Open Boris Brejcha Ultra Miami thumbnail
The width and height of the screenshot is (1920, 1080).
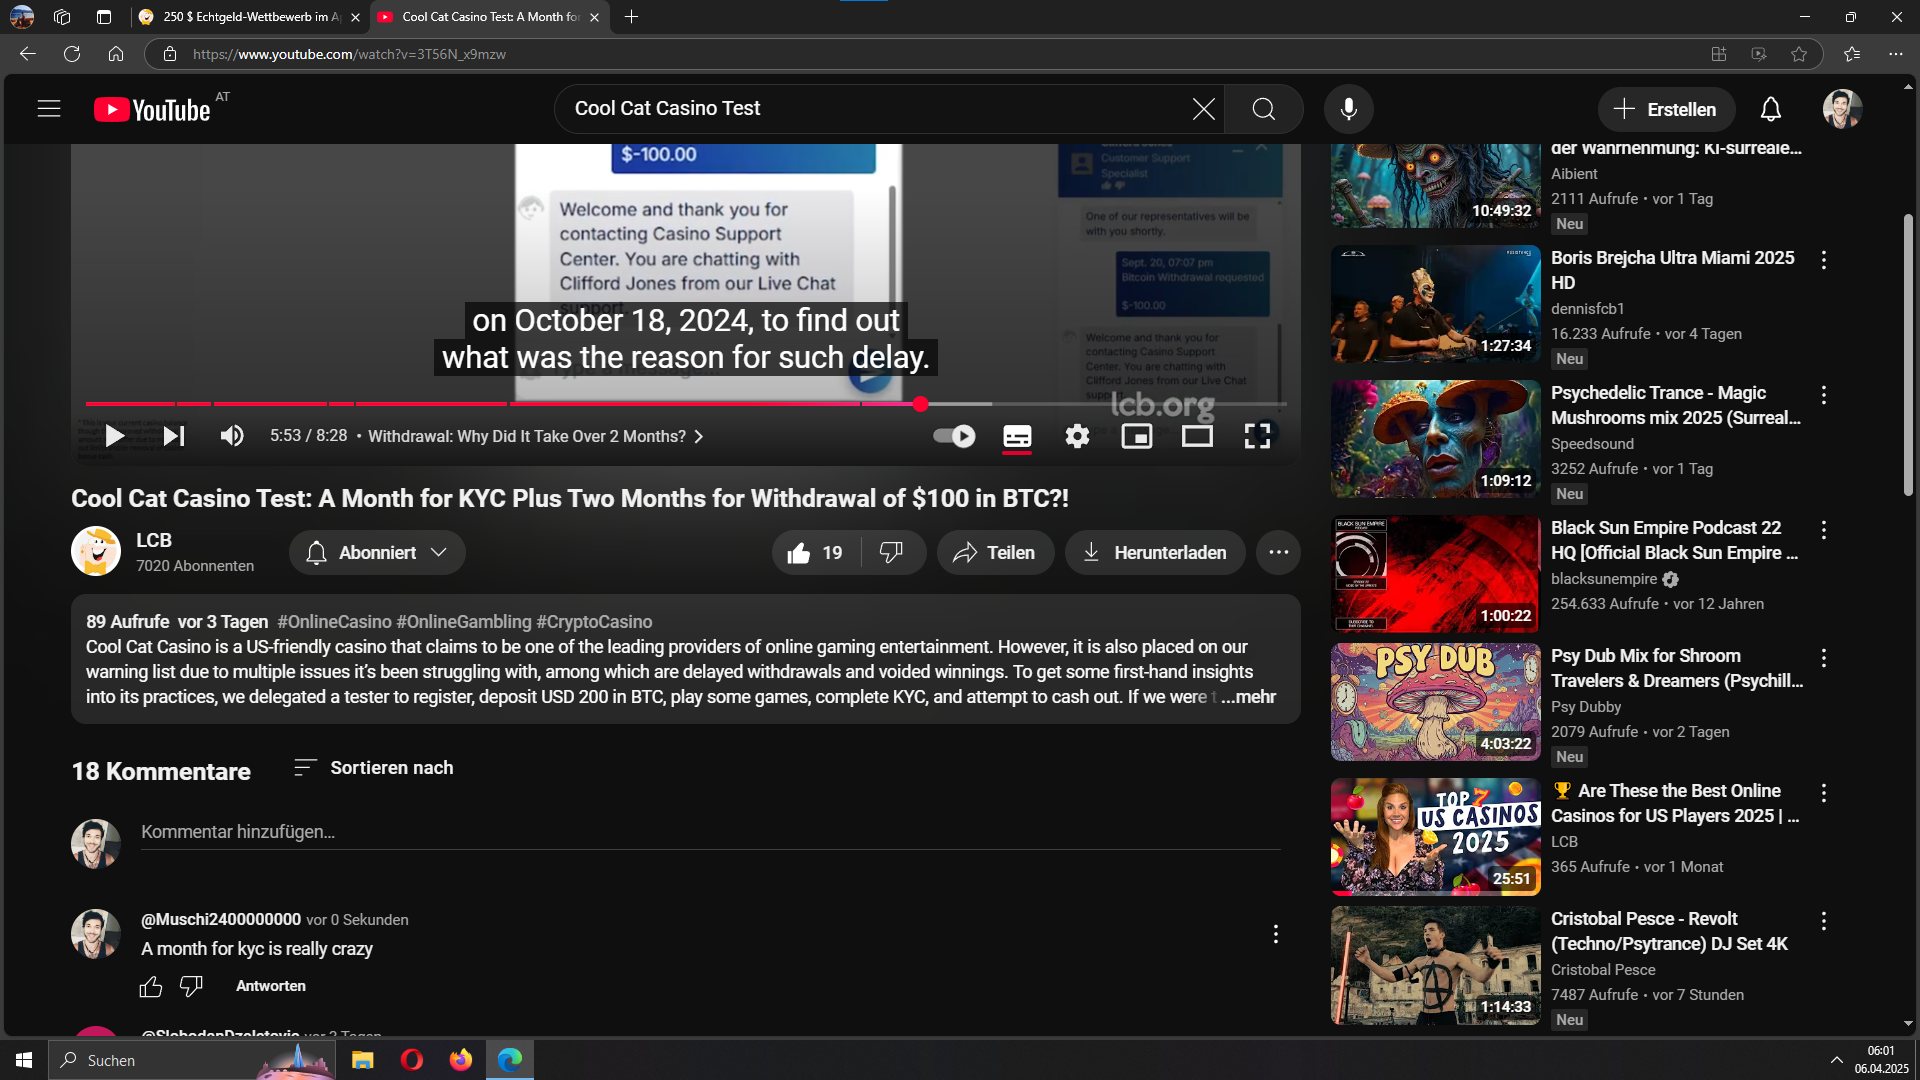click(1436, 304)
